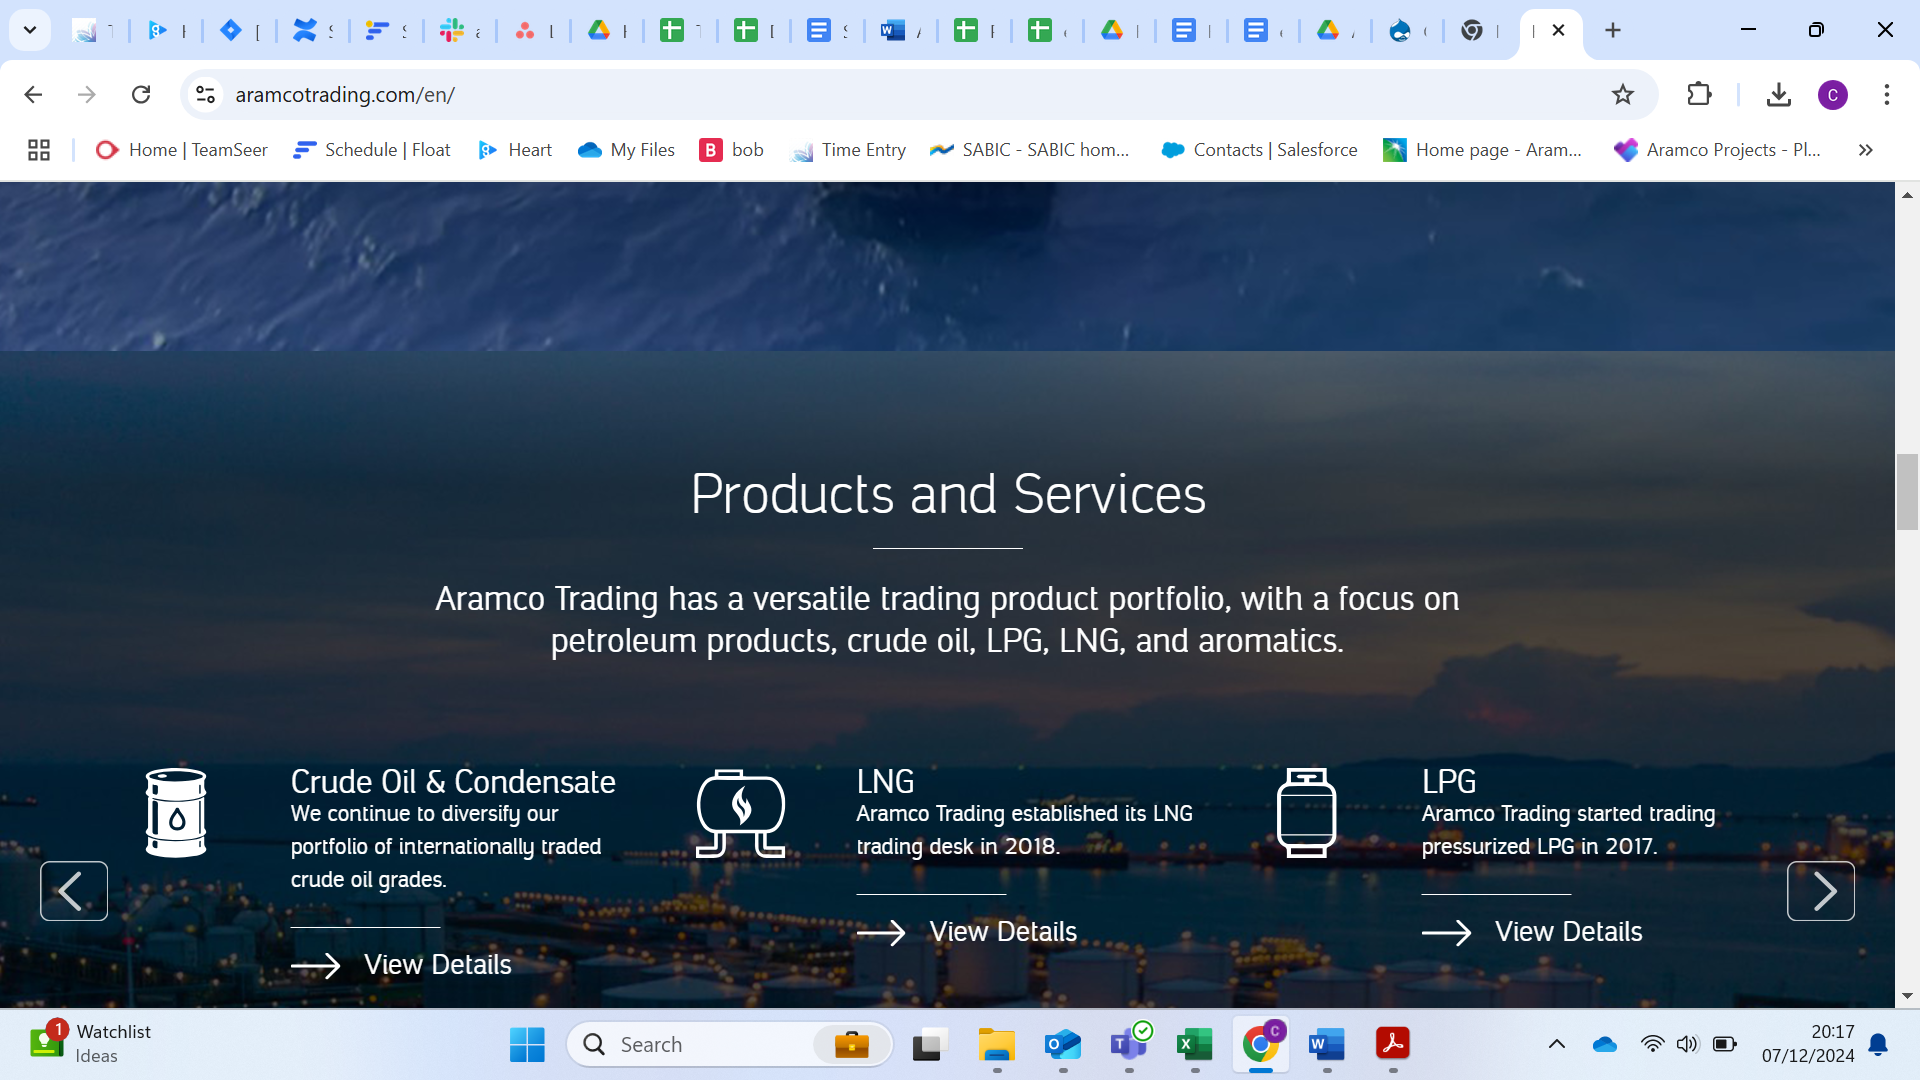
Task: Reload the Aramco Trading page
Action: point(141,94)
